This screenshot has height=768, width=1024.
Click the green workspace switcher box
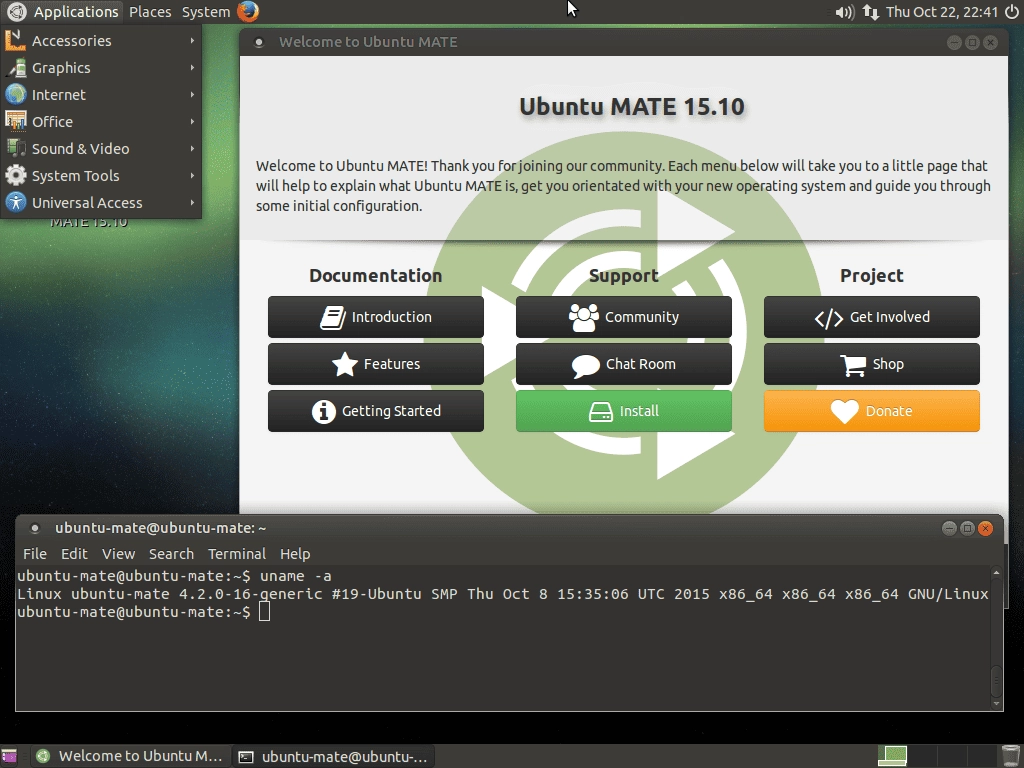pyautogui.click(x=892, y=756)
